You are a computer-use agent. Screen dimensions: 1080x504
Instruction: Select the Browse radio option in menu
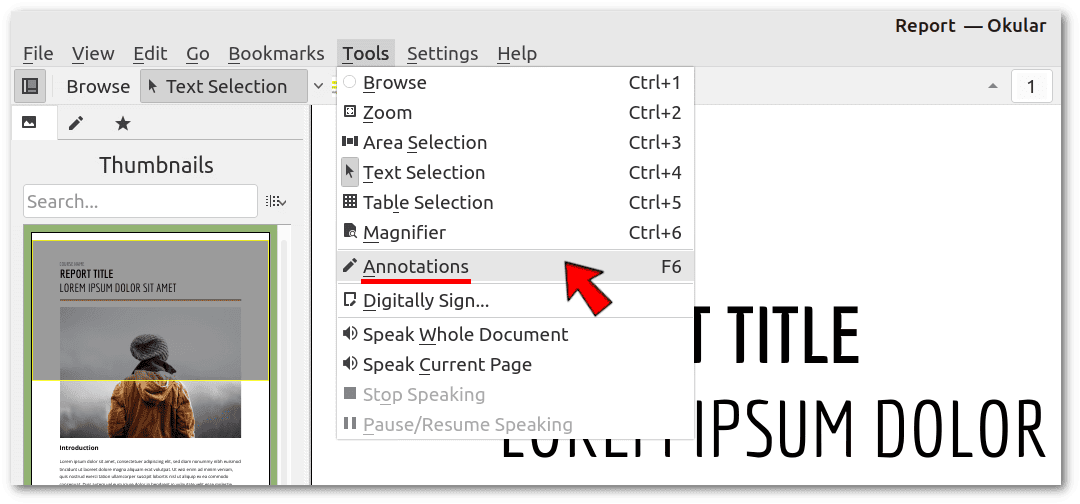pyautogui.click(x=394, y=83)
